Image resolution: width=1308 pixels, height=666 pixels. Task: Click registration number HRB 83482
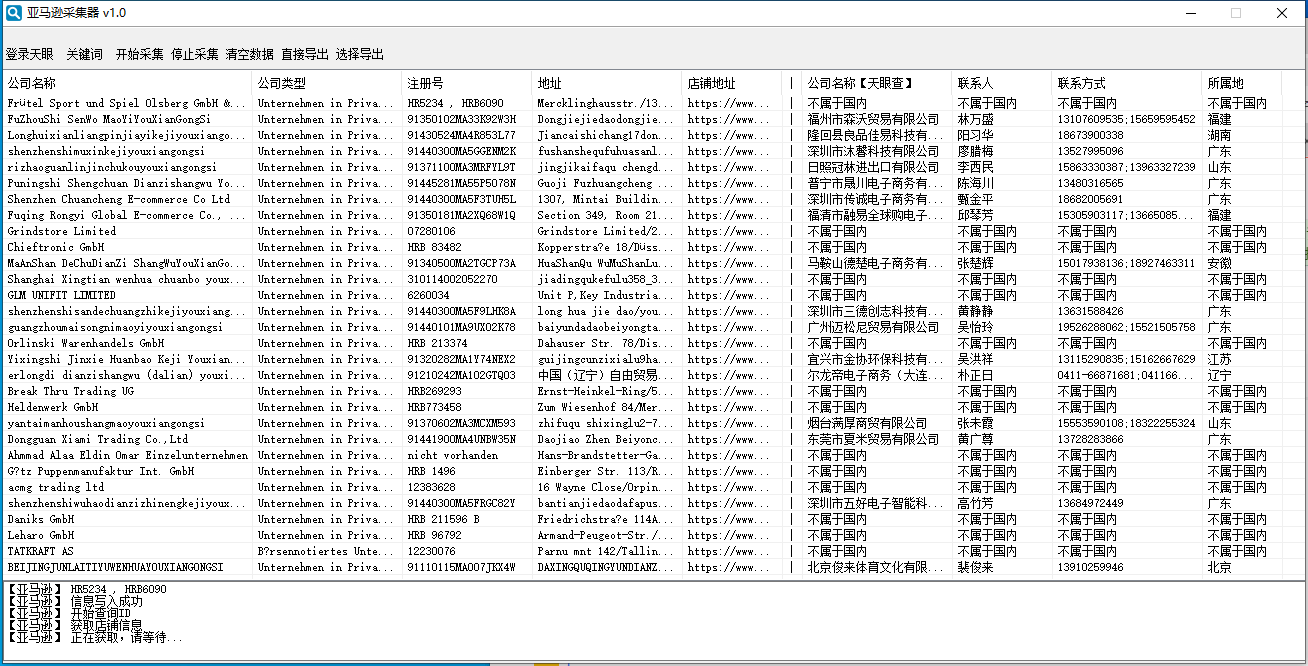pyautogui.click(x=434, y=247)
